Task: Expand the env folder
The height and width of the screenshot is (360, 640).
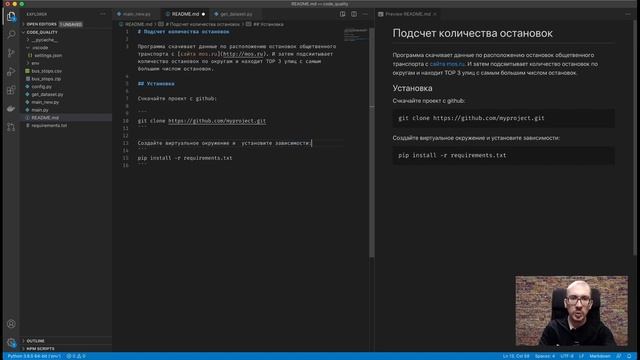Action: [35, 63]
